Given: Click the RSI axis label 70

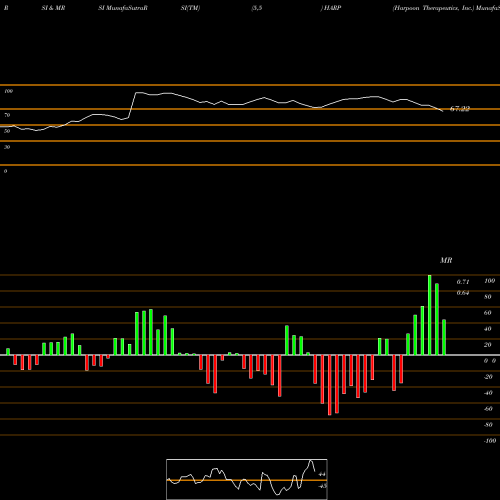Looking at the screenshot, I should pyautogui.click(x=7, y=115).
